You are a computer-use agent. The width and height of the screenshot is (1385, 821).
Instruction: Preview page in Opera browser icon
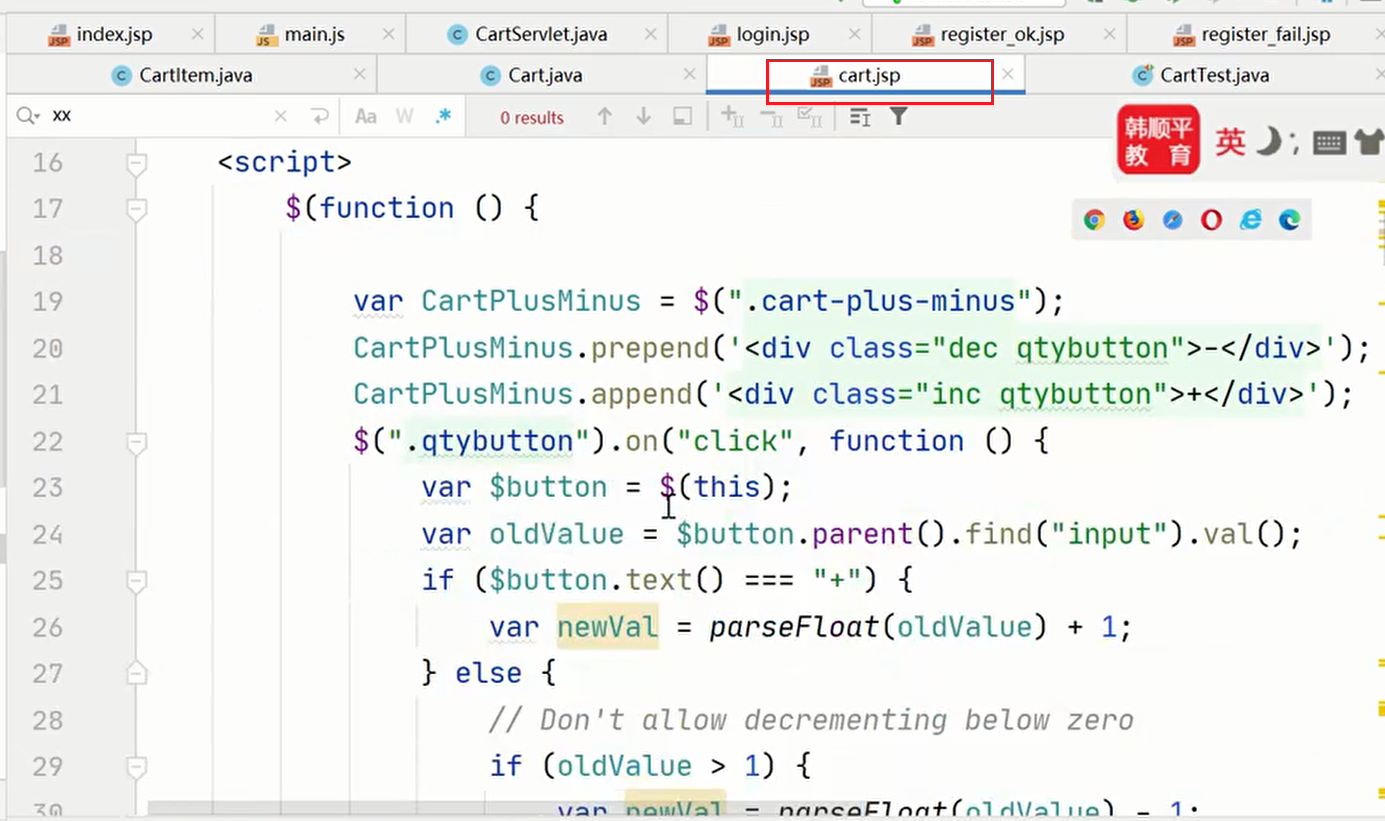[1211, 220]
